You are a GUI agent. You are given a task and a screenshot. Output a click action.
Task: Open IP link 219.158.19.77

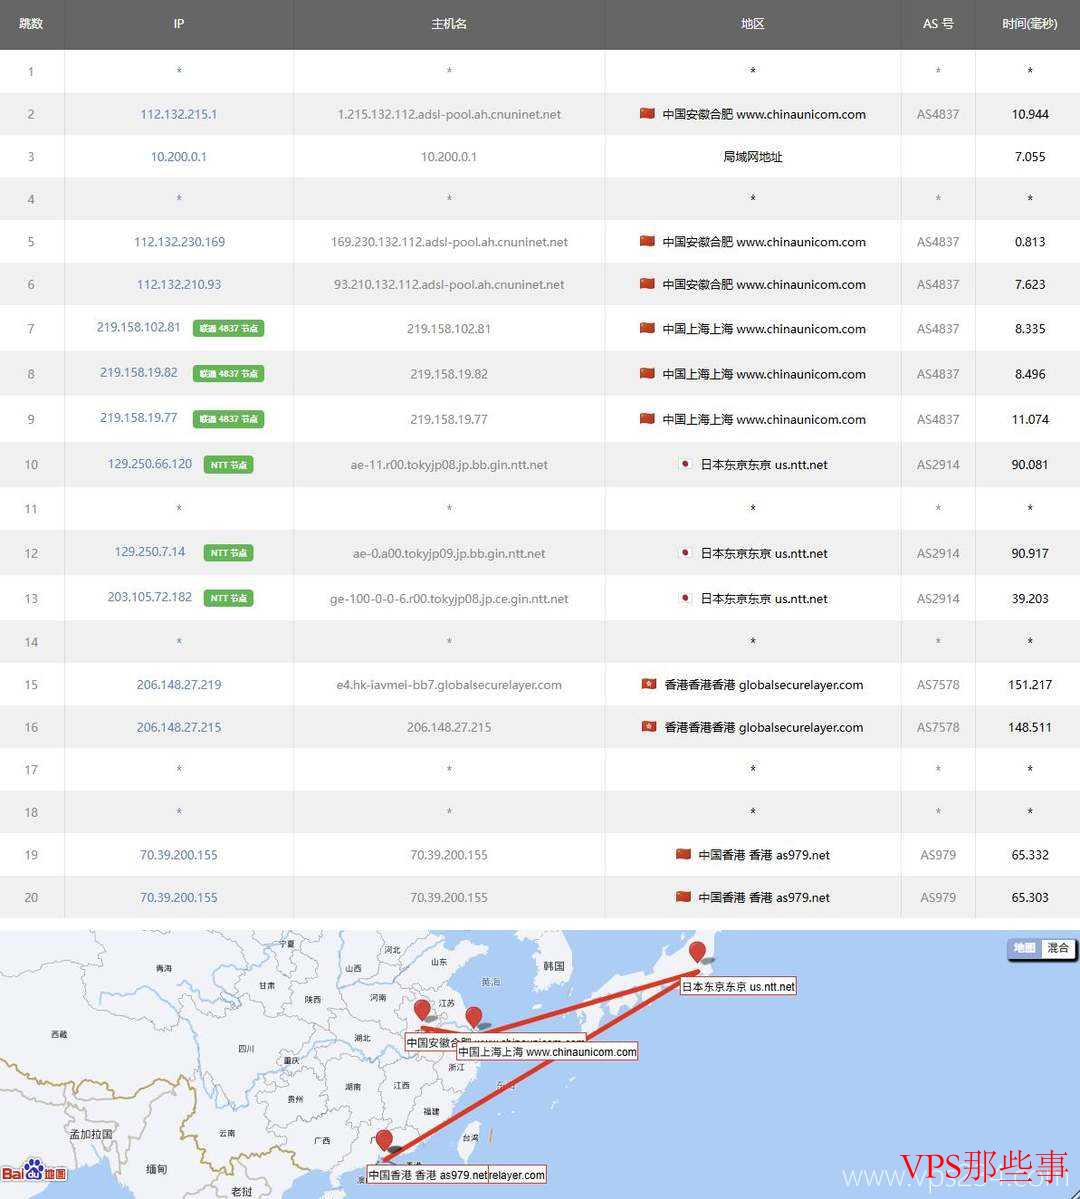click(138, 418)
